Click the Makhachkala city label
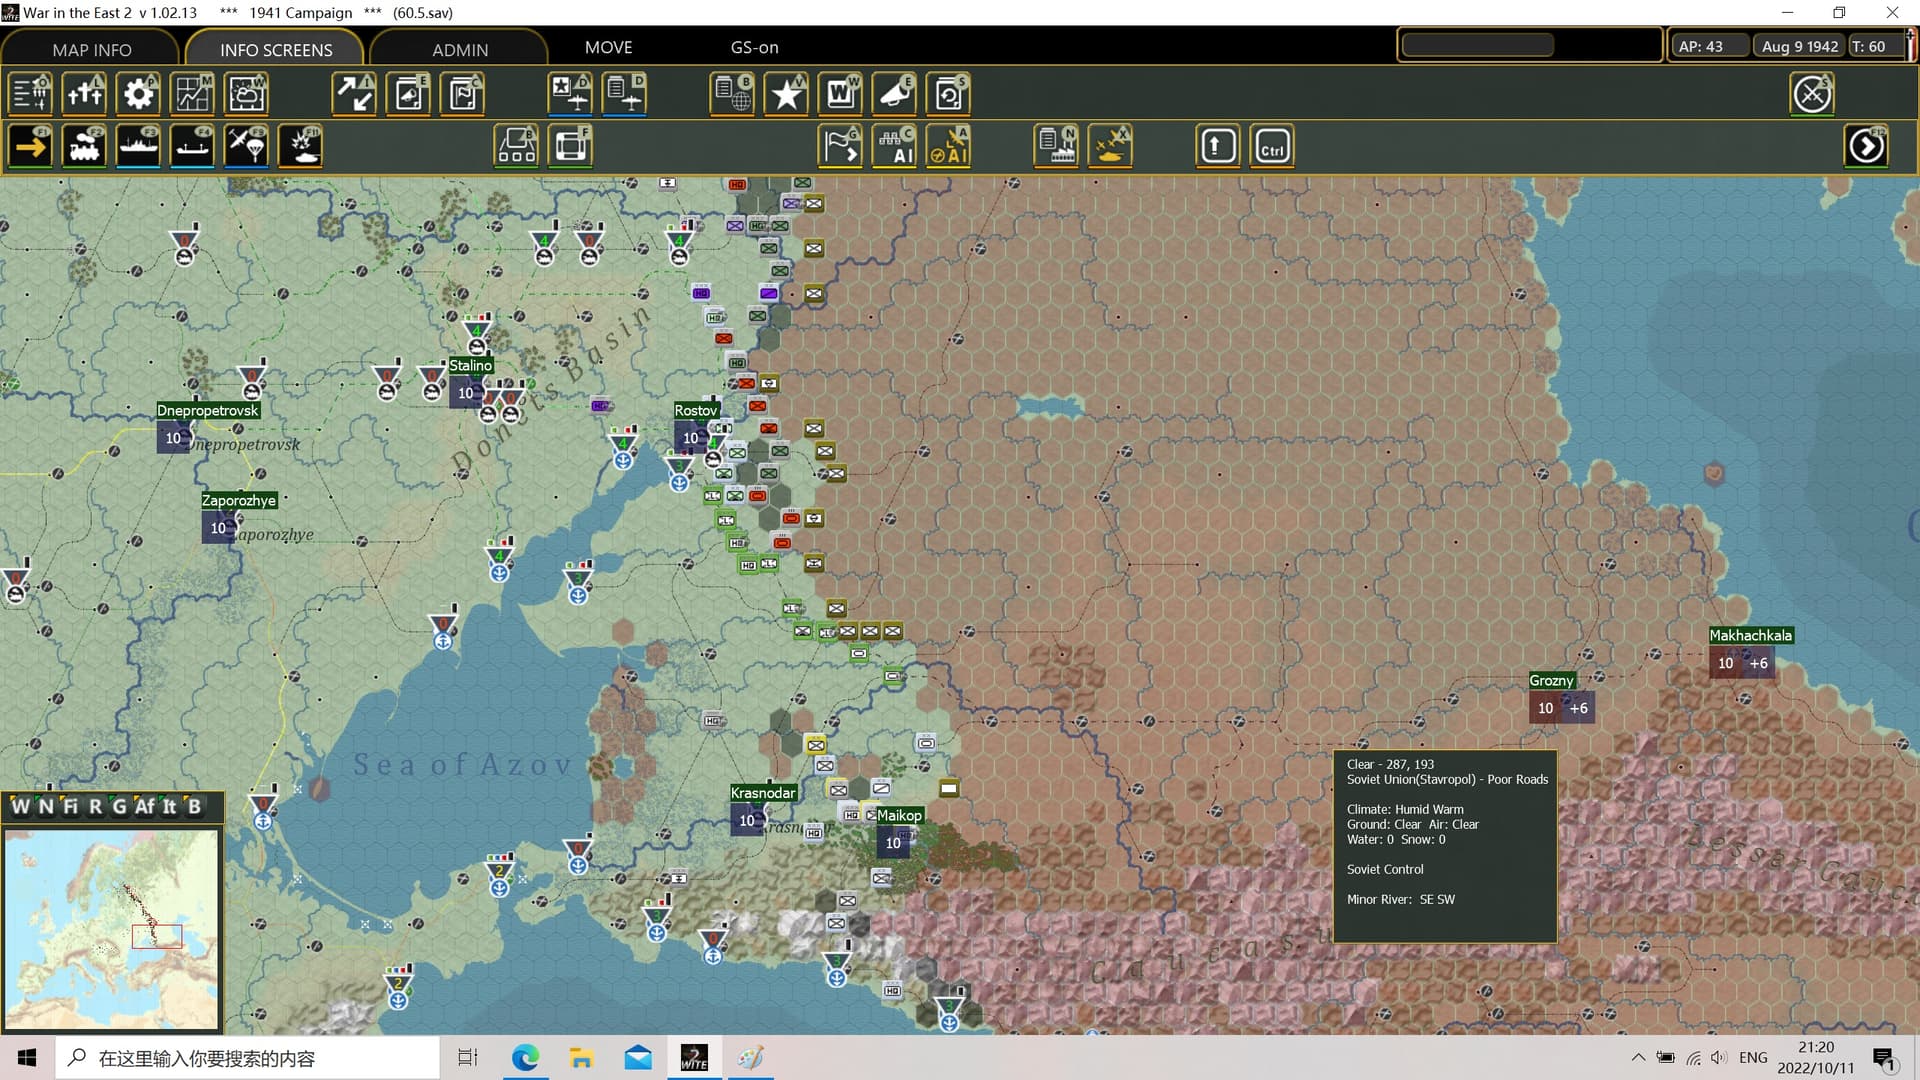Image resolution: width=1920 pixels, height=1080 pixels. coord(1750,635)
